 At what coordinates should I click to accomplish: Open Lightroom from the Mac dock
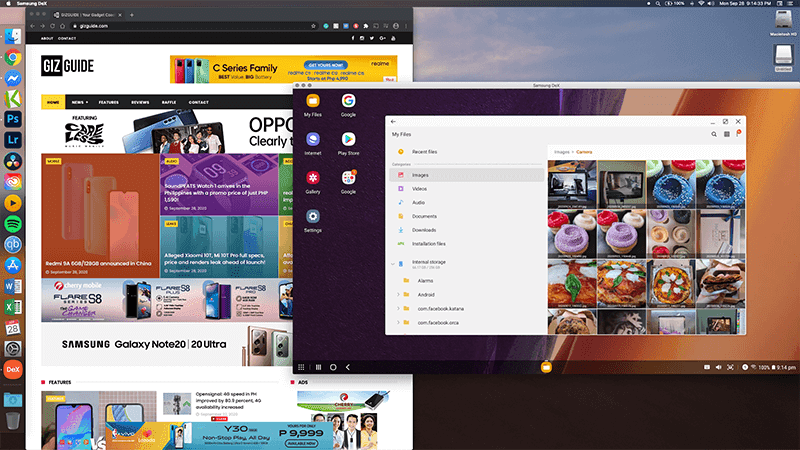pos(13,140)
